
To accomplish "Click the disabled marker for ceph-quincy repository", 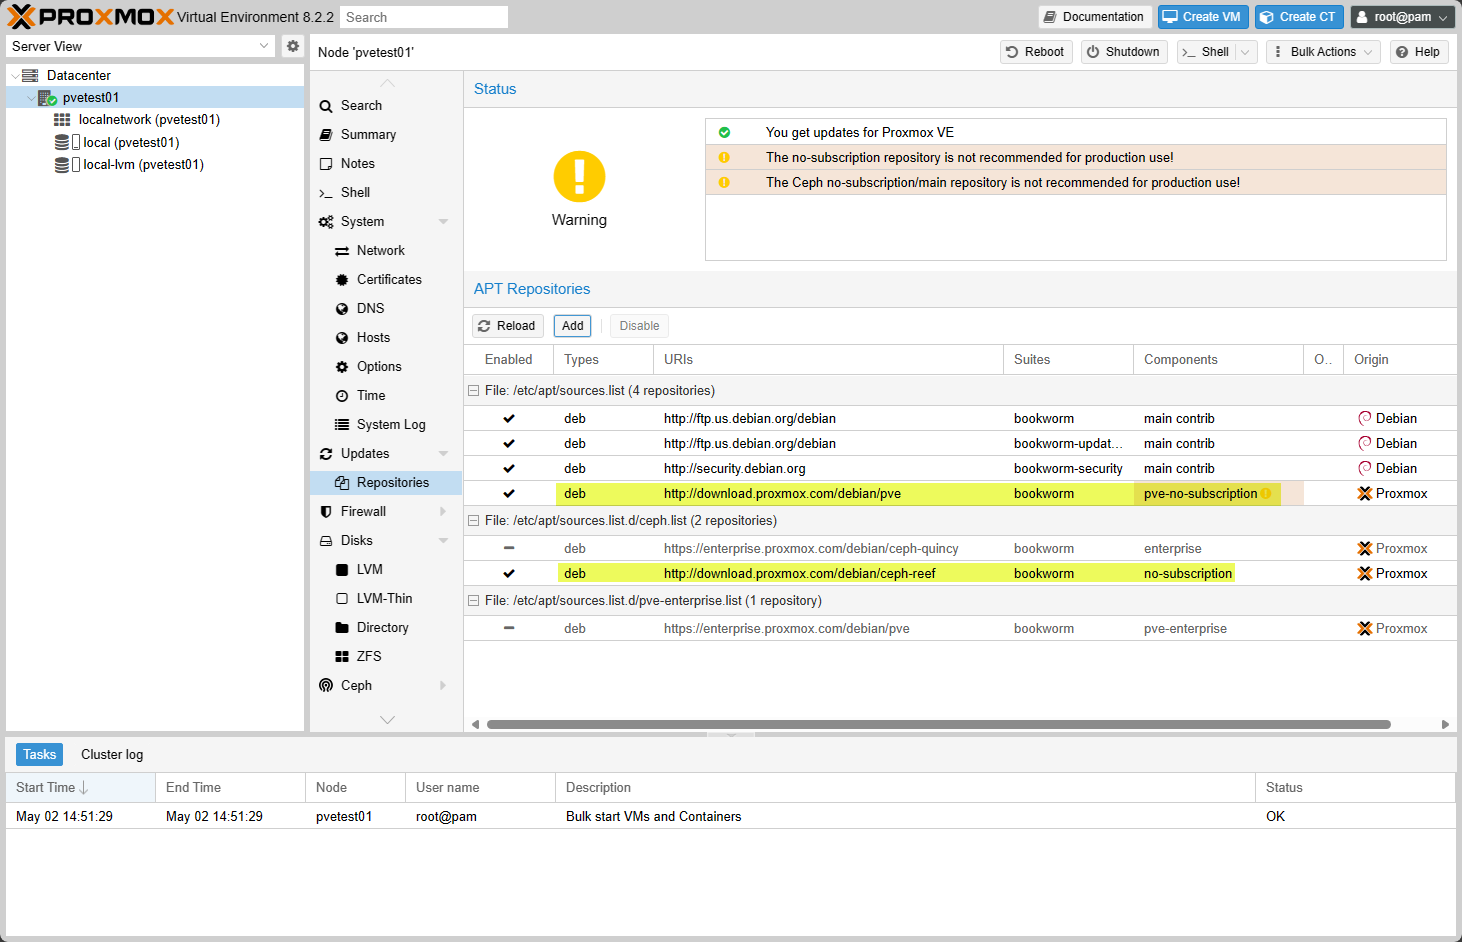I will pos(509,549).
